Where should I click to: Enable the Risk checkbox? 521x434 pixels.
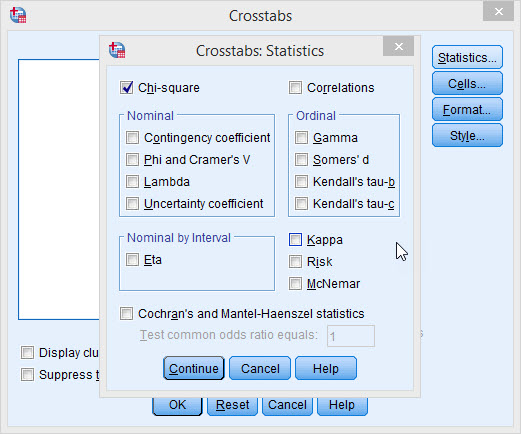click(295, 262)
